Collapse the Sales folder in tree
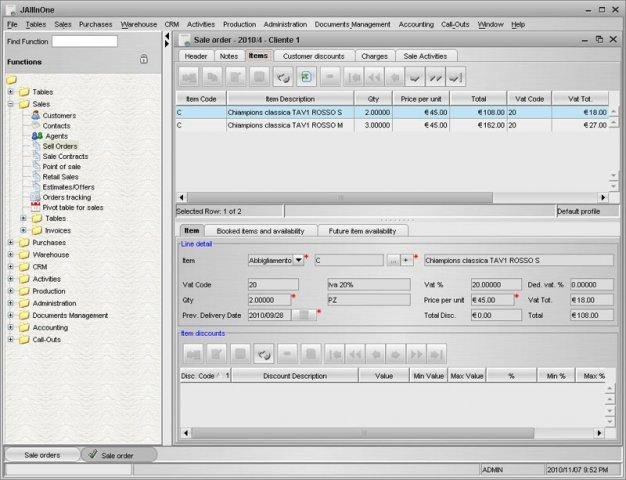This screenshot has width=626, height=480. click(10, 103)
